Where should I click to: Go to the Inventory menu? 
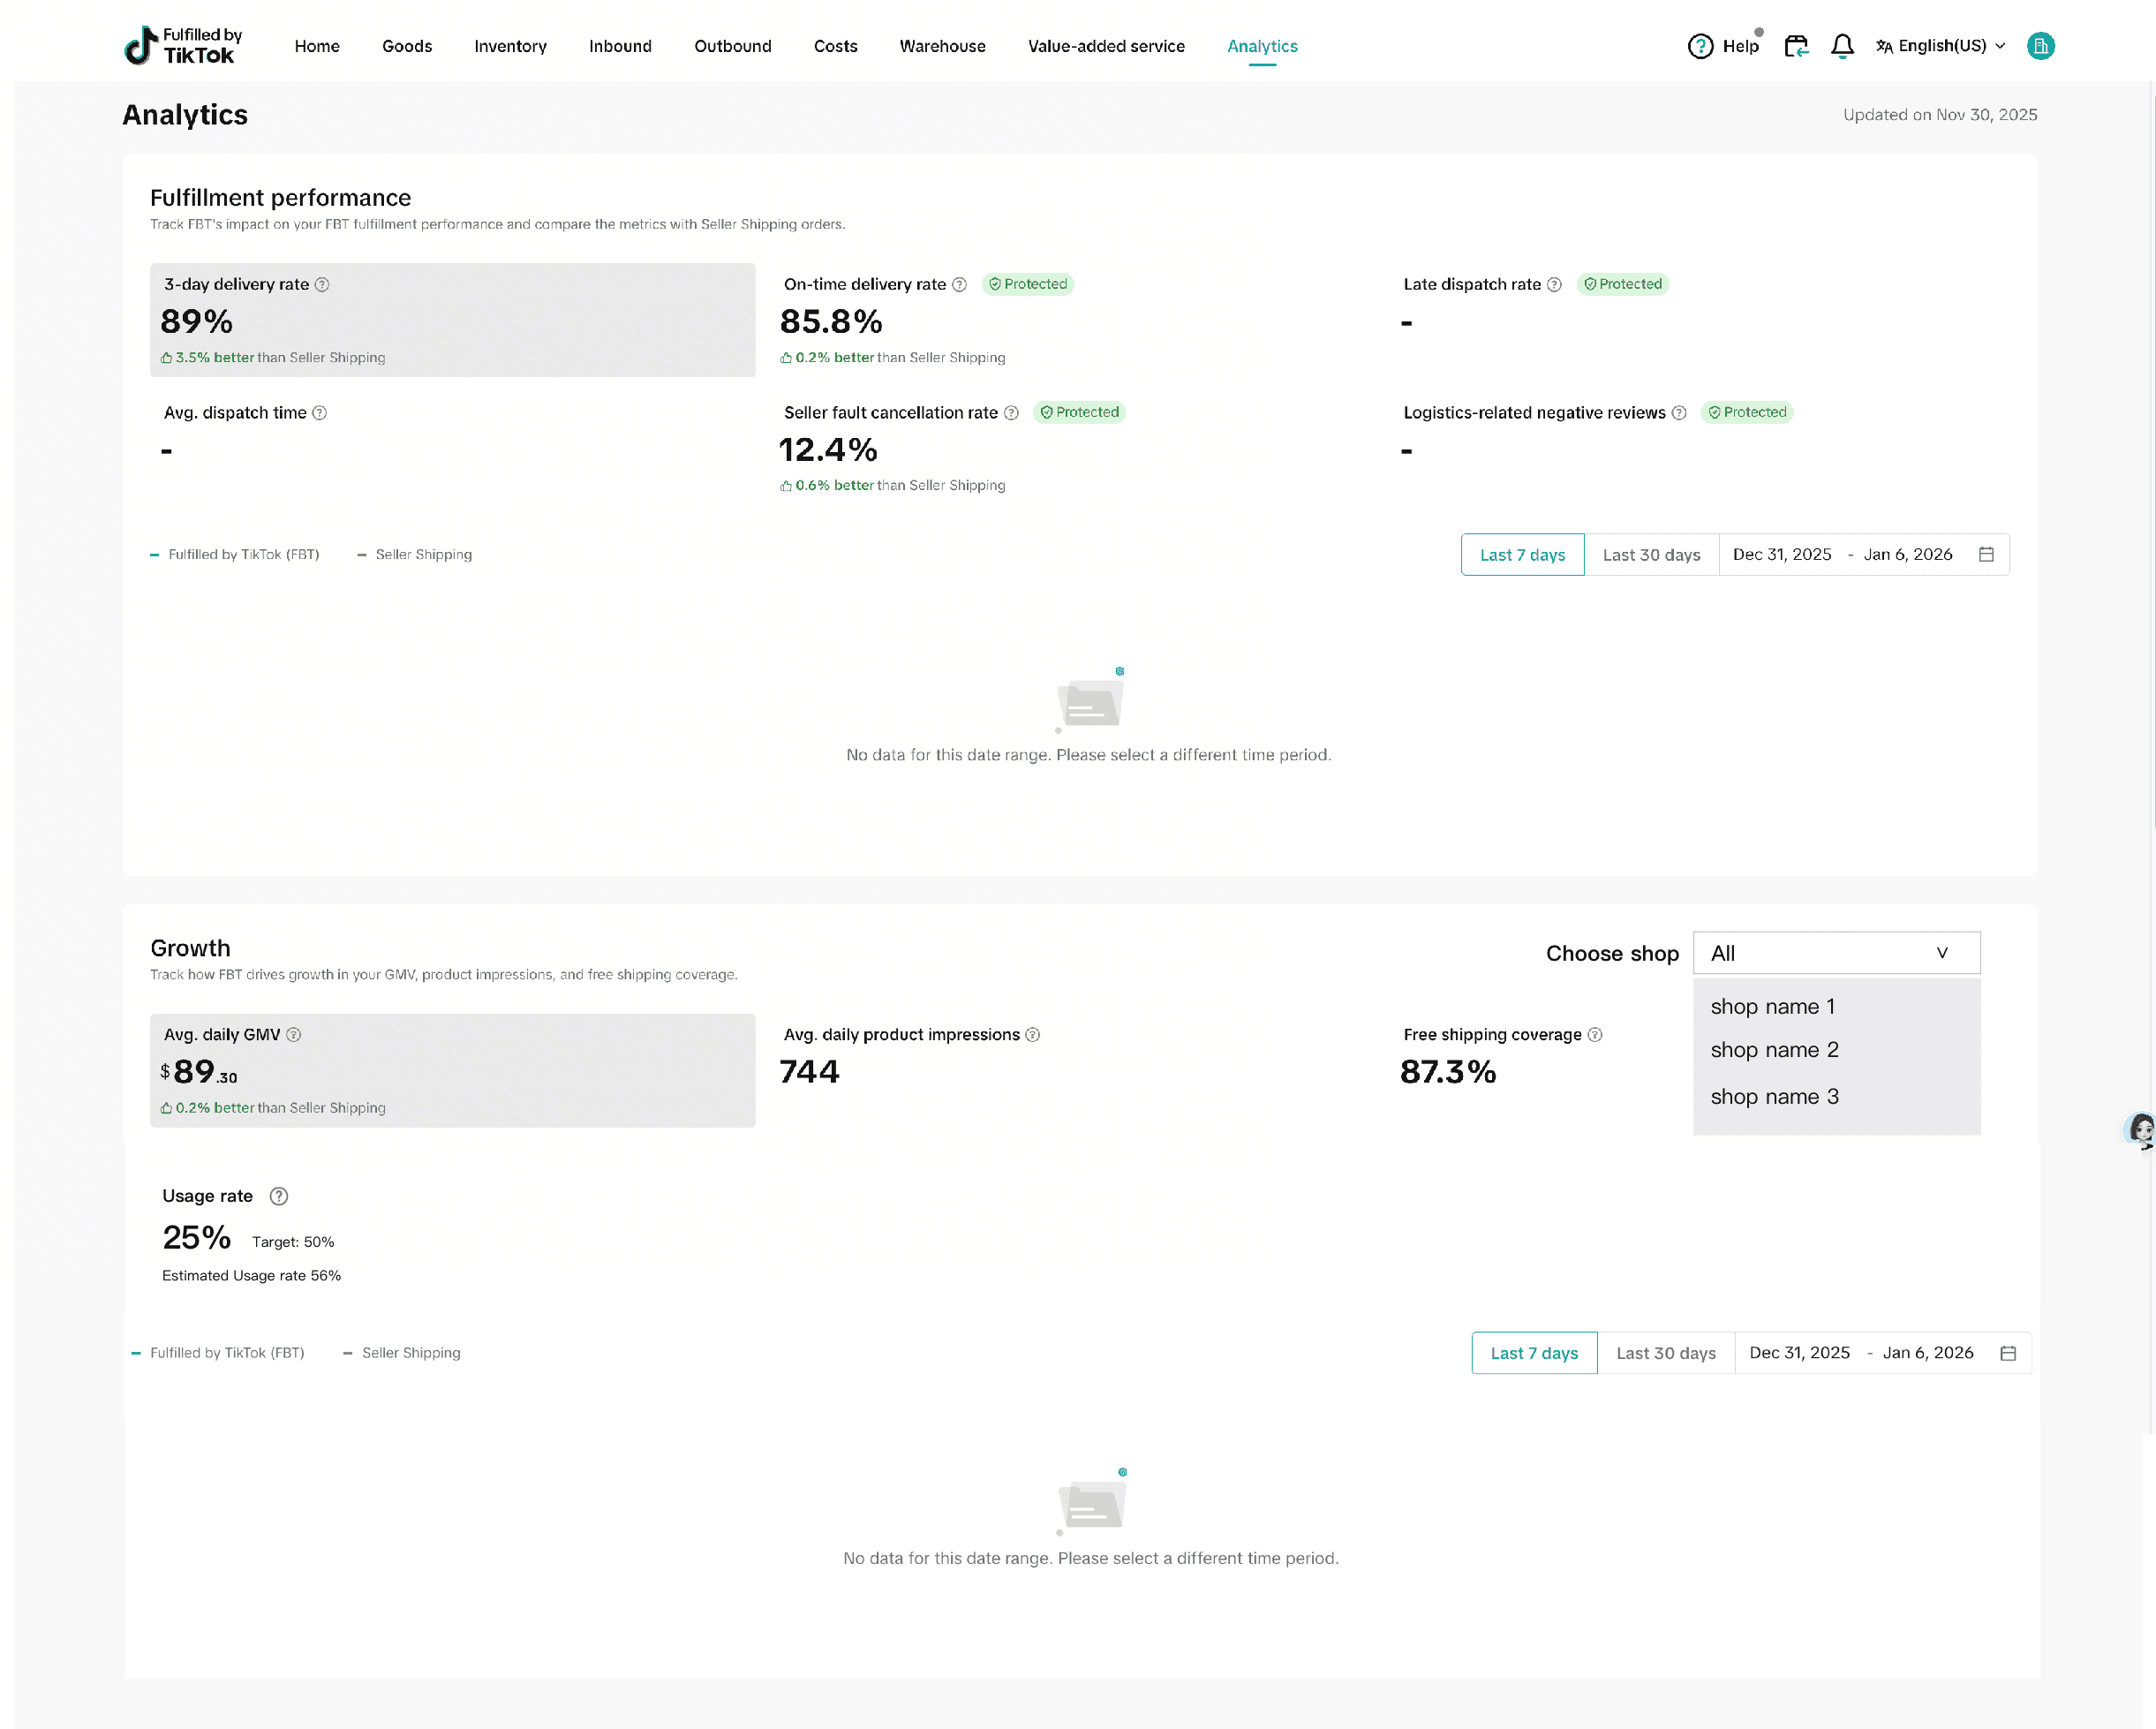[x=510, y=46]
